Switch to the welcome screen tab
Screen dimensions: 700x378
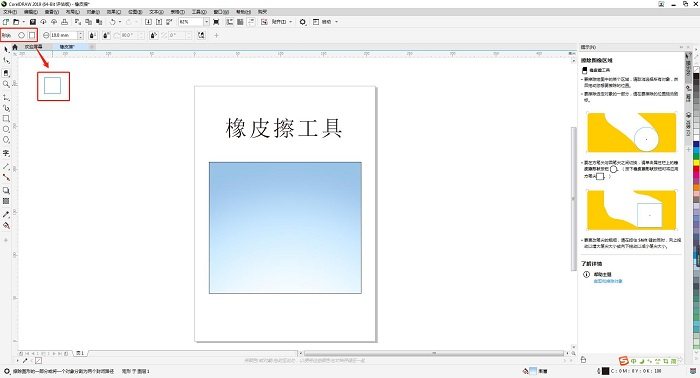coord(33,47)
